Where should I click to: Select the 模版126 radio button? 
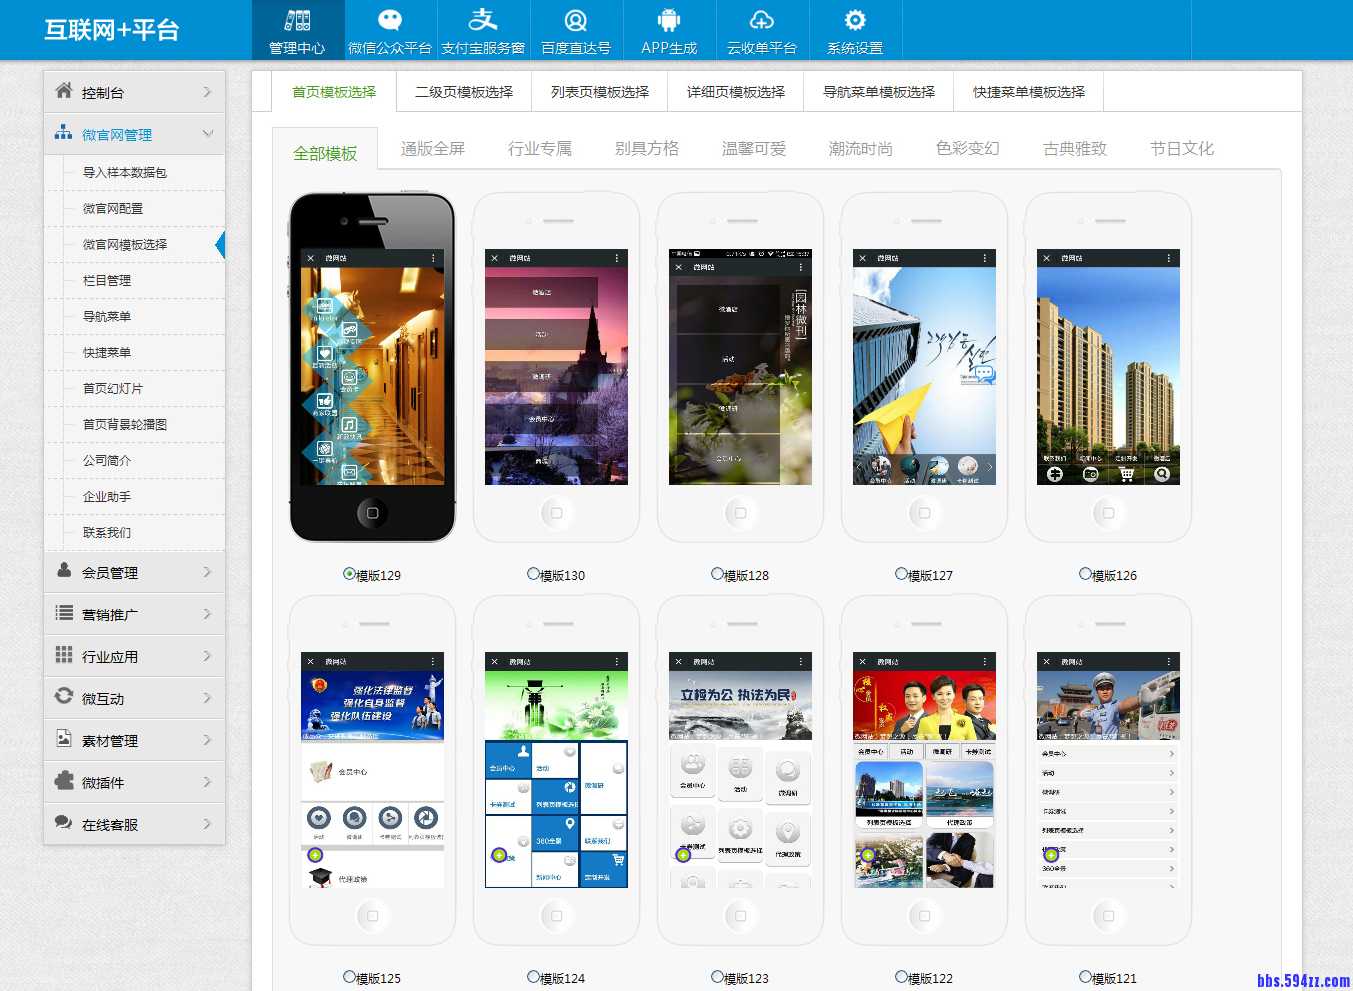click(x=1085, y=574)
